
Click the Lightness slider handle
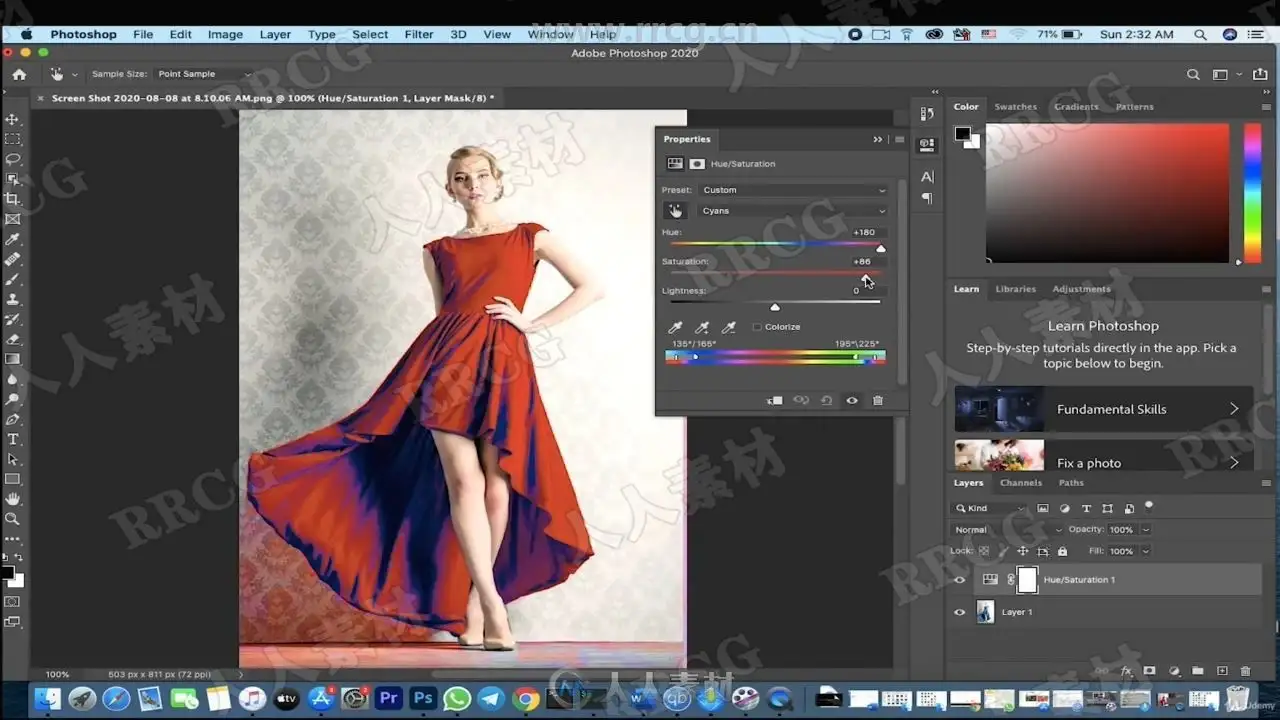(775, 307)
